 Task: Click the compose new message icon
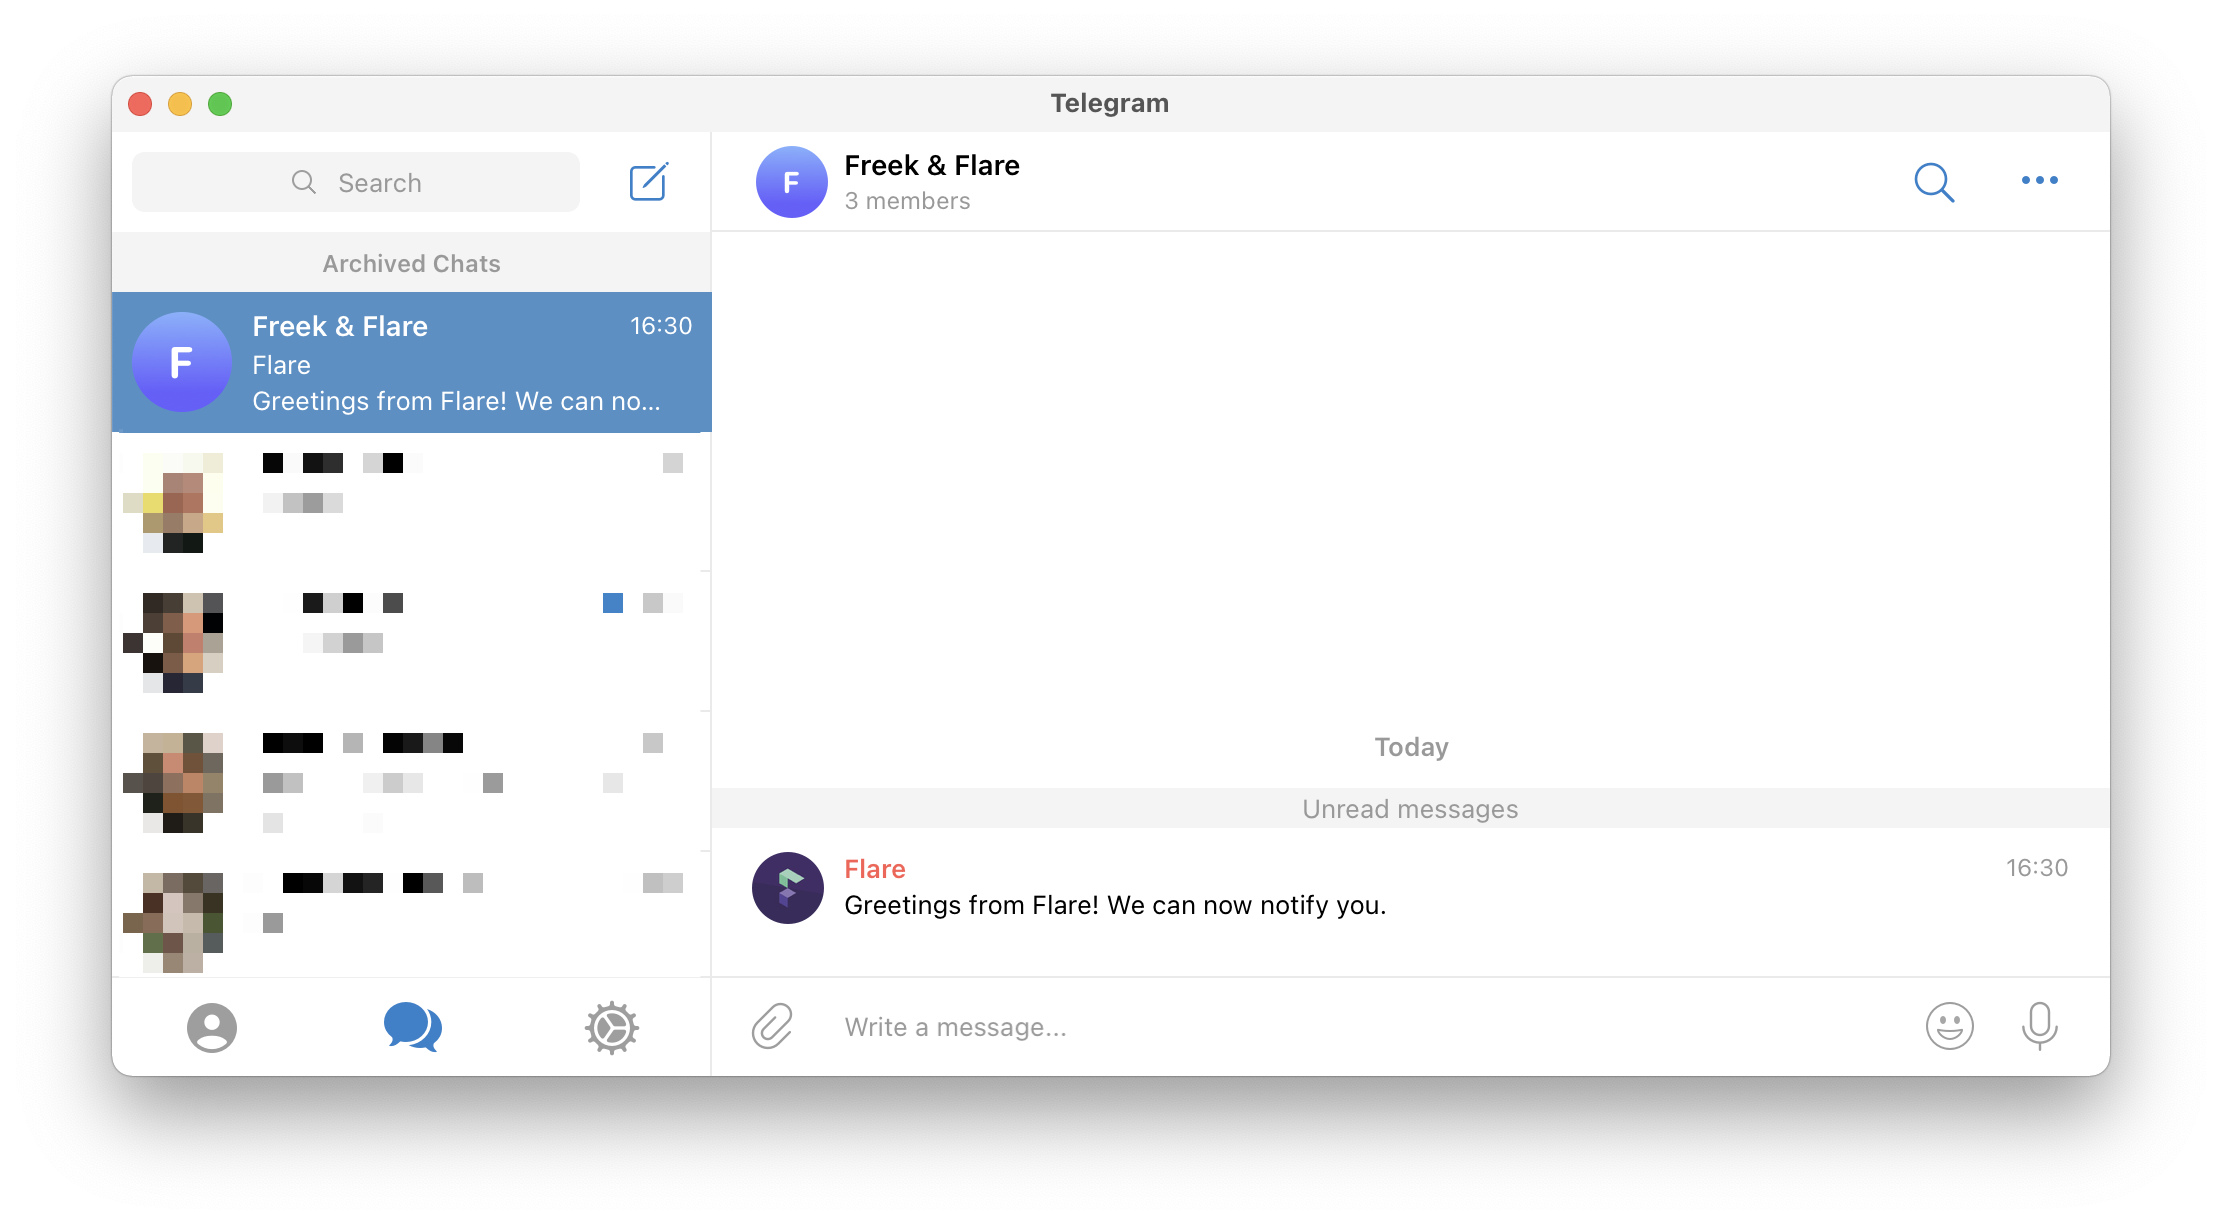(648, 182)
